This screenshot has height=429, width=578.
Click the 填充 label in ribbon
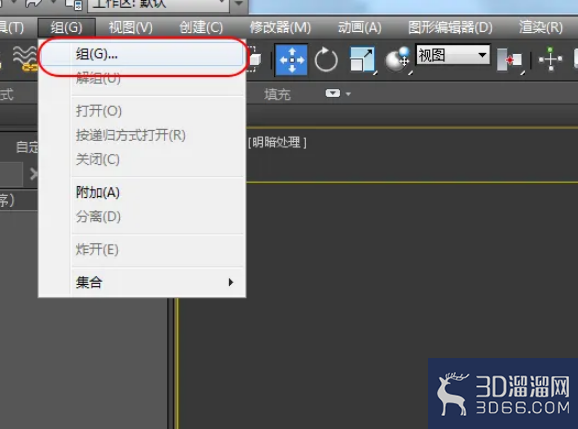[x=277, y=94]
